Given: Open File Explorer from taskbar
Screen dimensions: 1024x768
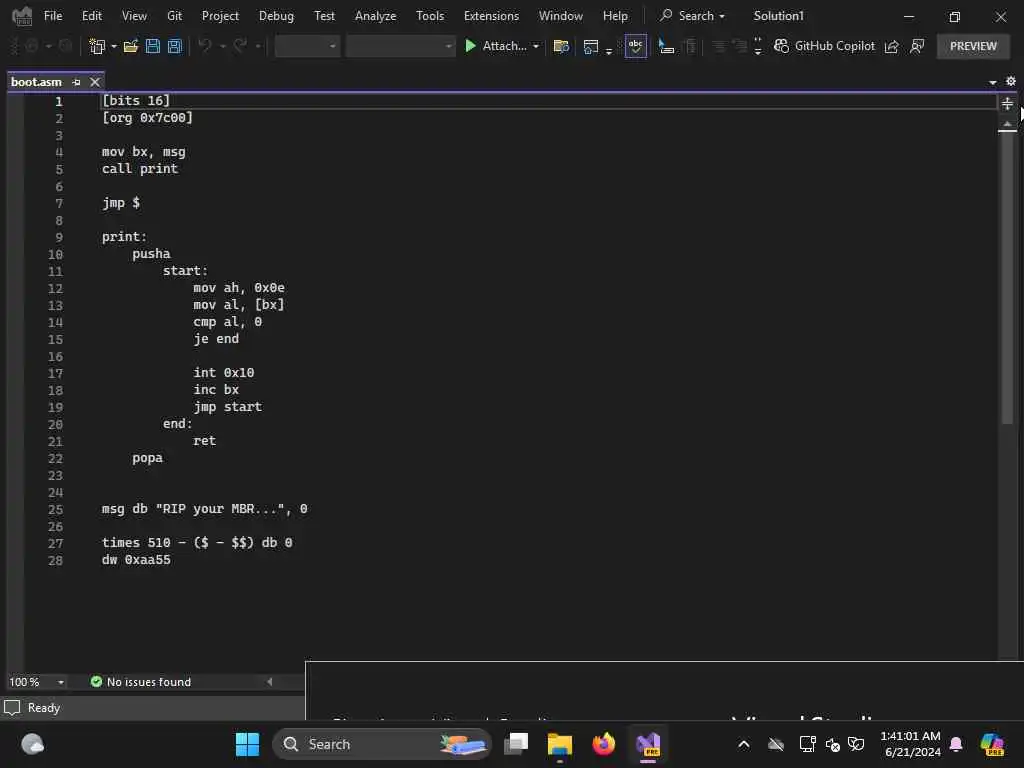Looking at the screenshot, I should coord(560,744).
